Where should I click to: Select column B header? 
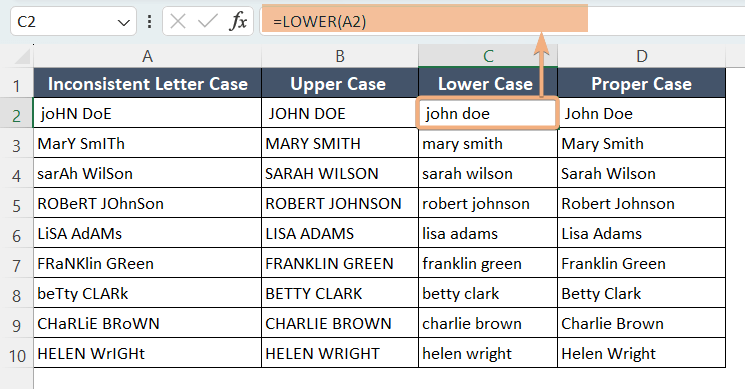tap(340, 56)
